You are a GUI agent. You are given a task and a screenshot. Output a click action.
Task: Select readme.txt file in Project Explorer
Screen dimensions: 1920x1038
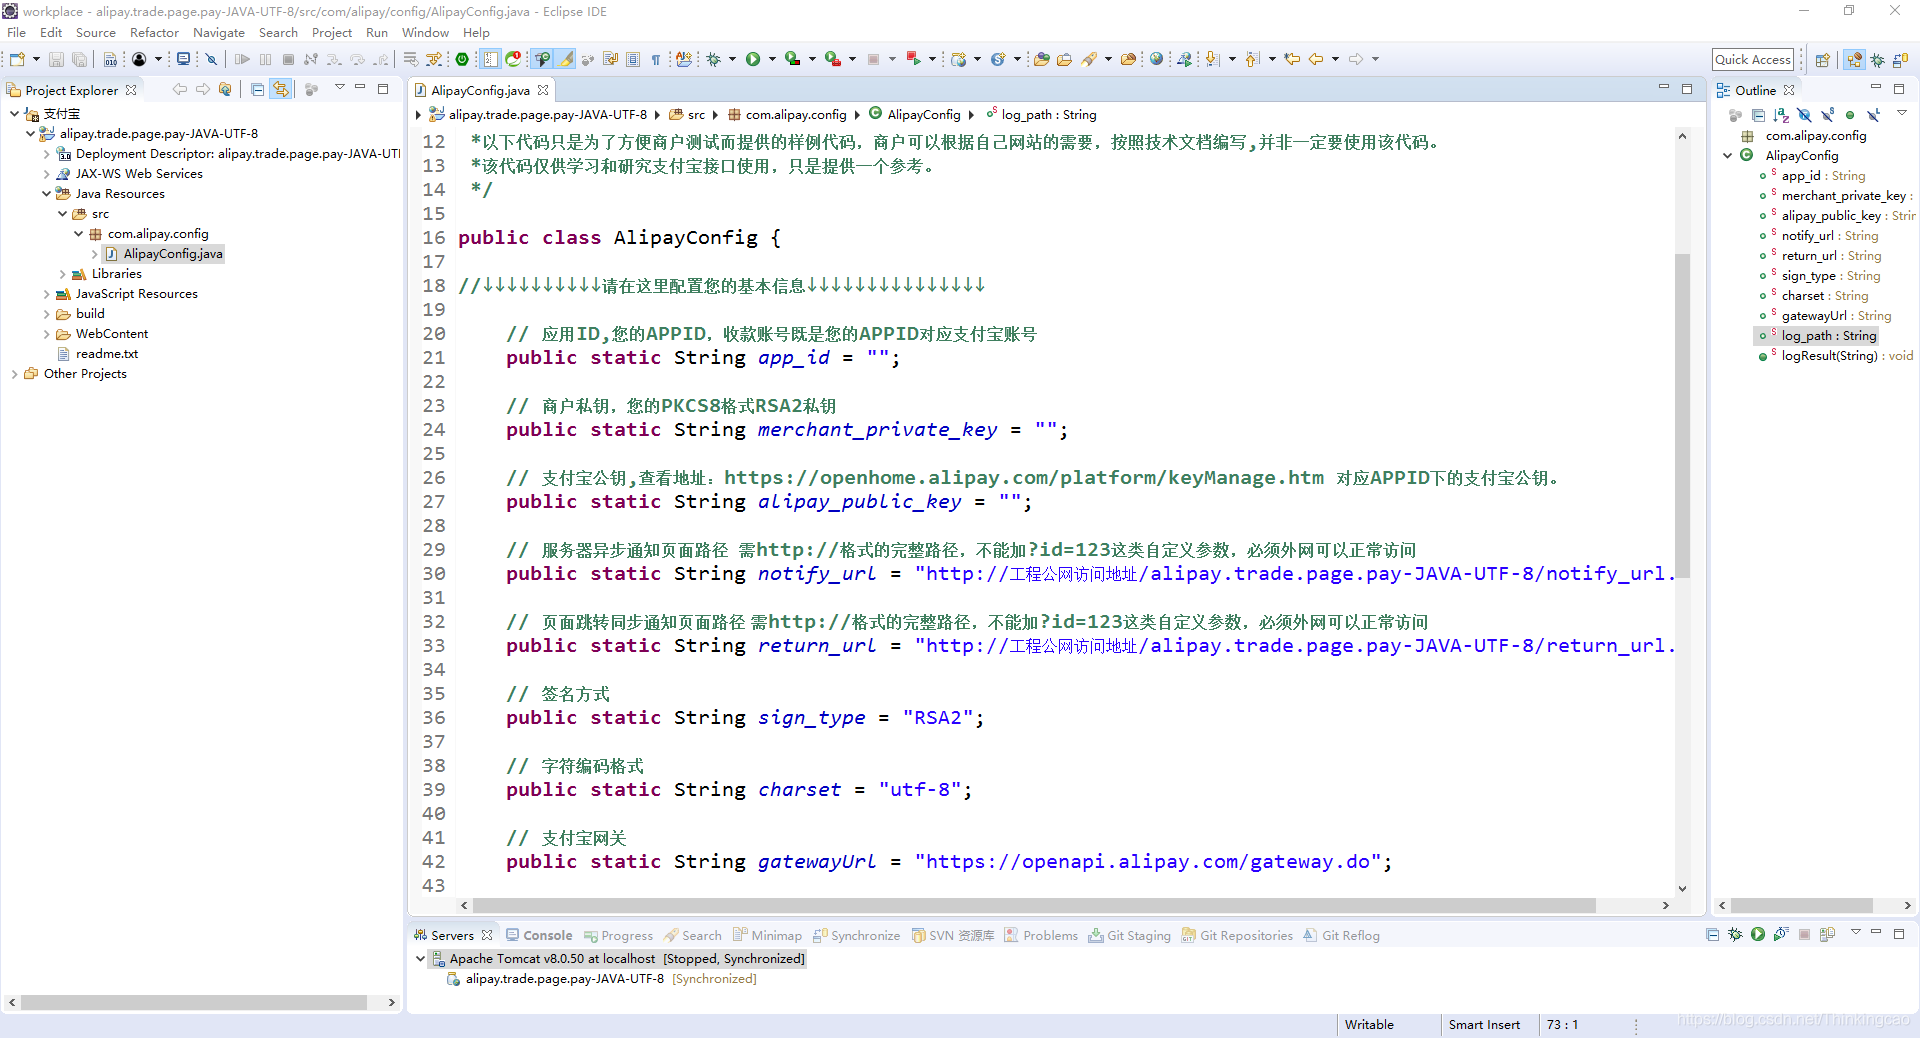(107, 353)
